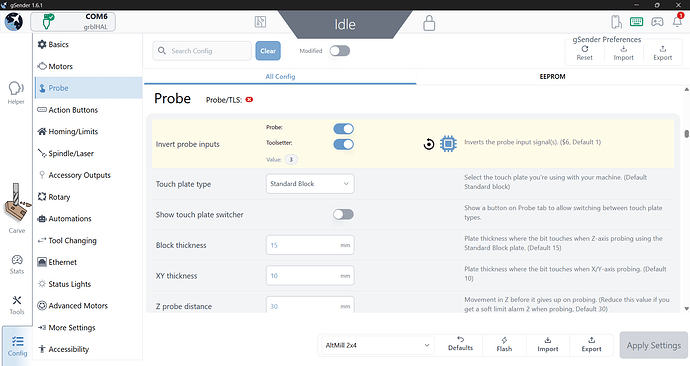The width and height of the screenshot is (690, 366).
Task: Import gSender Preferences
Action: 624,53
